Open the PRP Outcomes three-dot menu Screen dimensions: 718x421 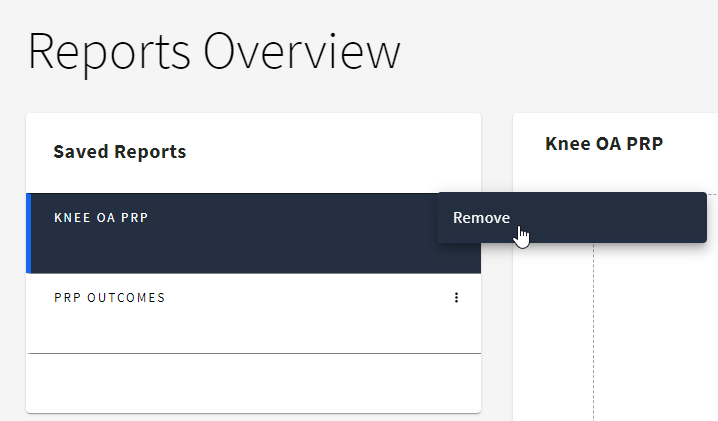[456, 297]
